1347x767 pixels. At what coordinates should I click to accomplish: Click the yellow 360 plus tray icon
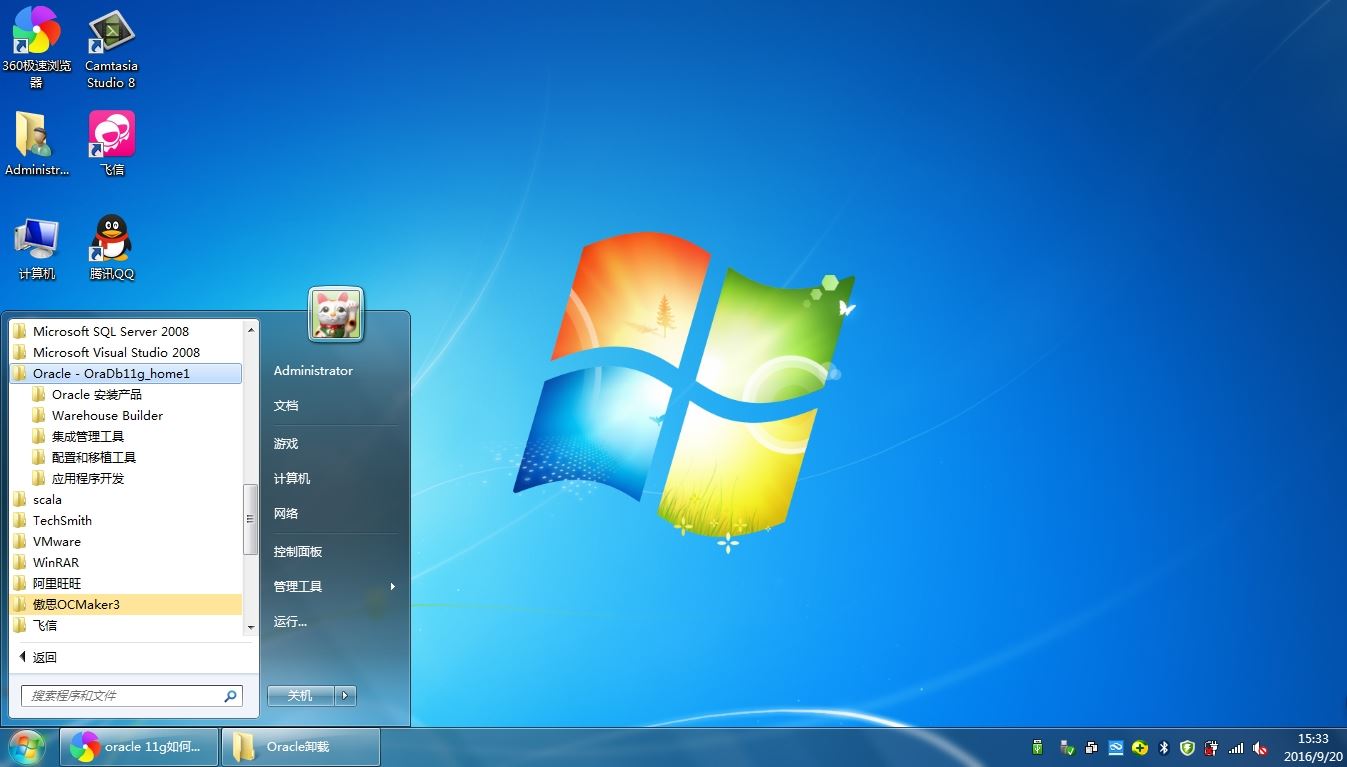pyautogui.click(x=1139, y=747)
